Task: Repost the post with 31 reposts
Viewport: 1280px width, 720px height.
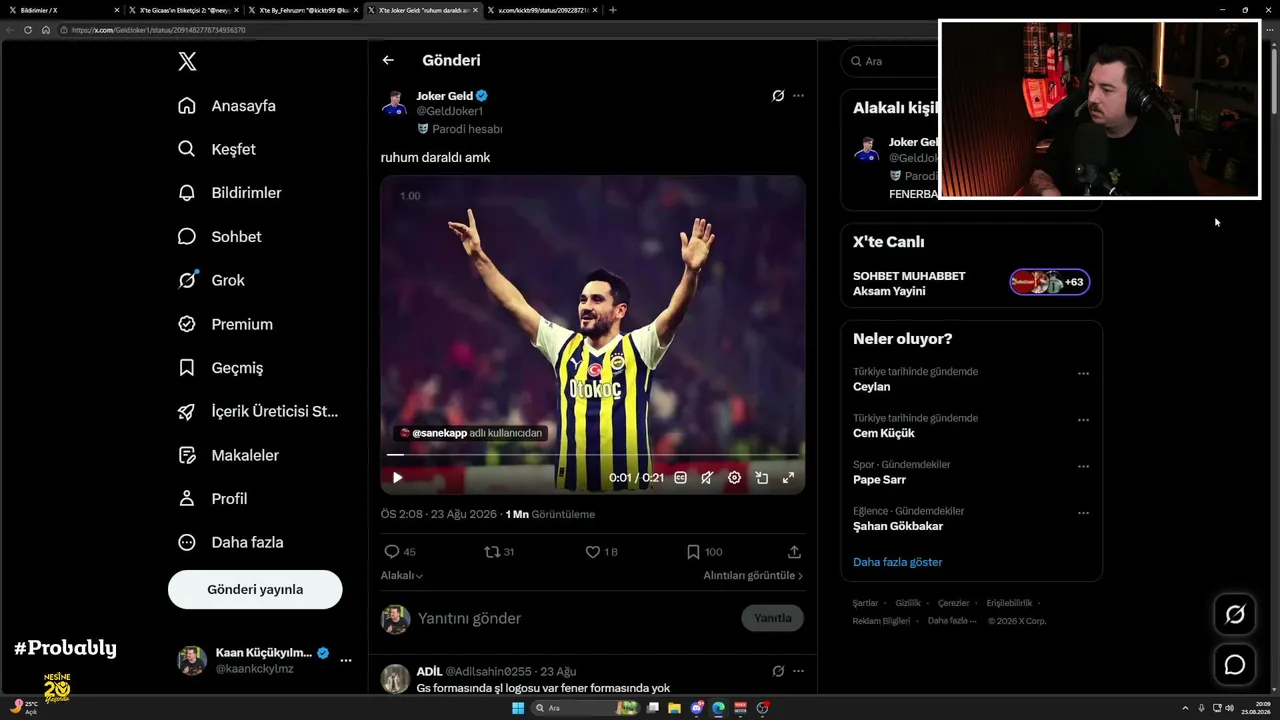Action: point(499,552)
